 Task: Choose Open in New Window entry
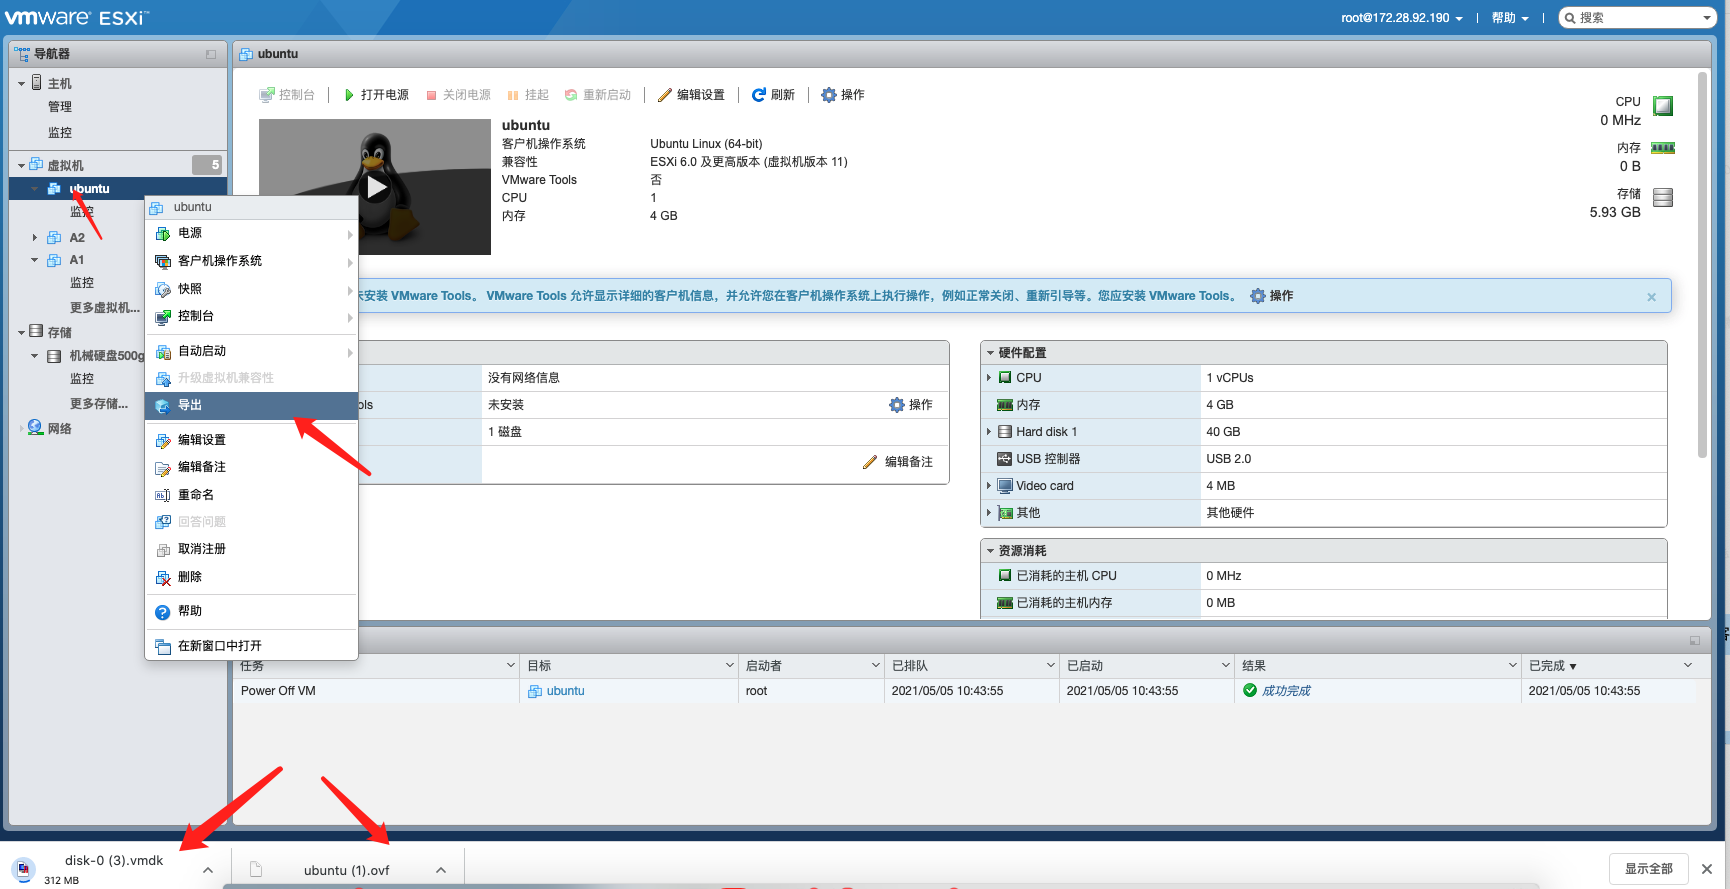[252, 646]
